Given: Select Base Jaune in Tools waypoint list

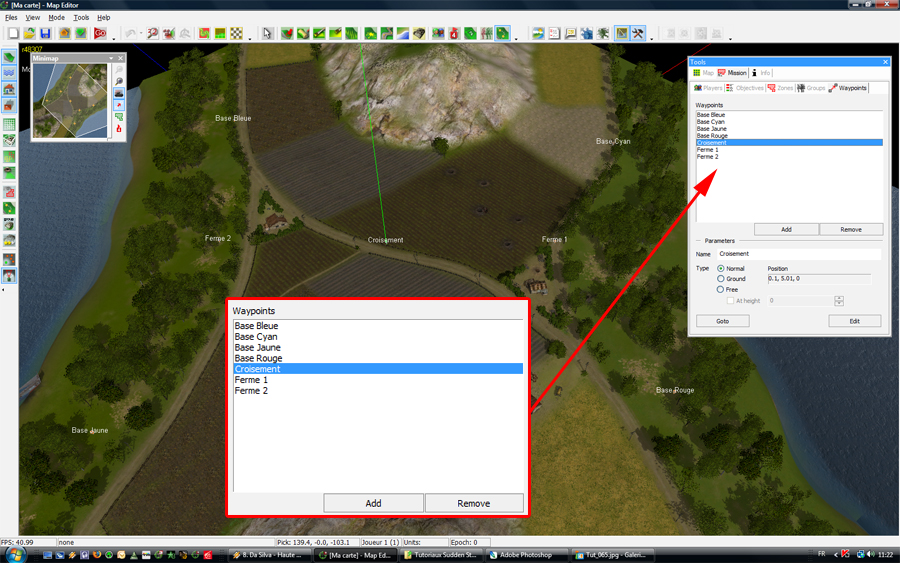Looking at the screenshot, I should (789, 129).
